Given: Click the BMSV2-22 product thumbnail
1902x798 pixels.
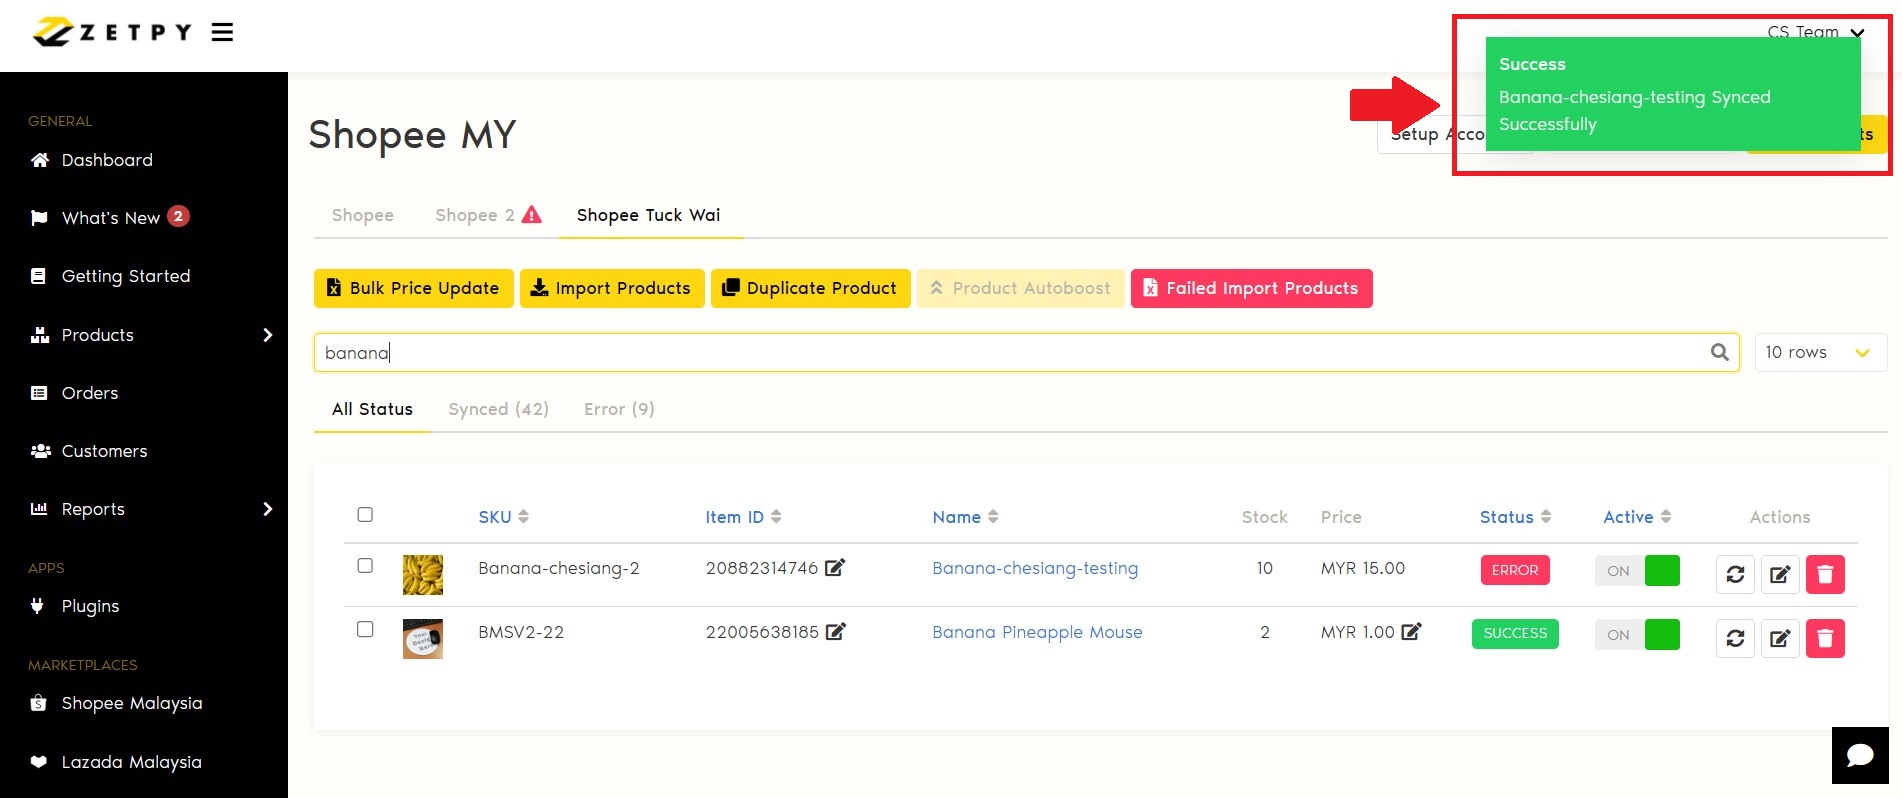Looking at the screenshot, I should pyautogui.click(x=423, y=639).
